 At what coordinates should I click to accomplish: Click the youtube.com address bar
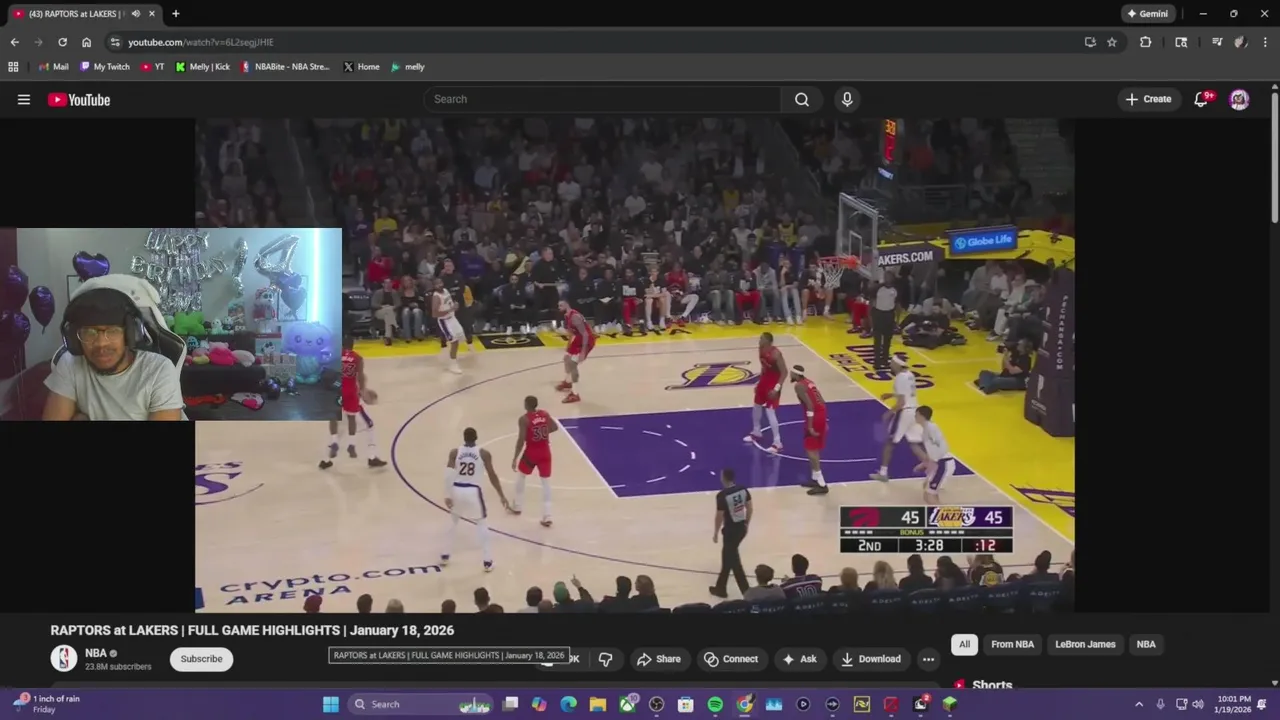[x=600, y=42]
